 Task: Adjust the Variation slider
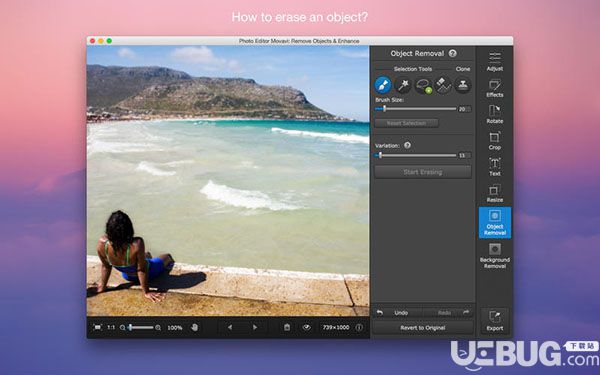click(x=416, y=155)
